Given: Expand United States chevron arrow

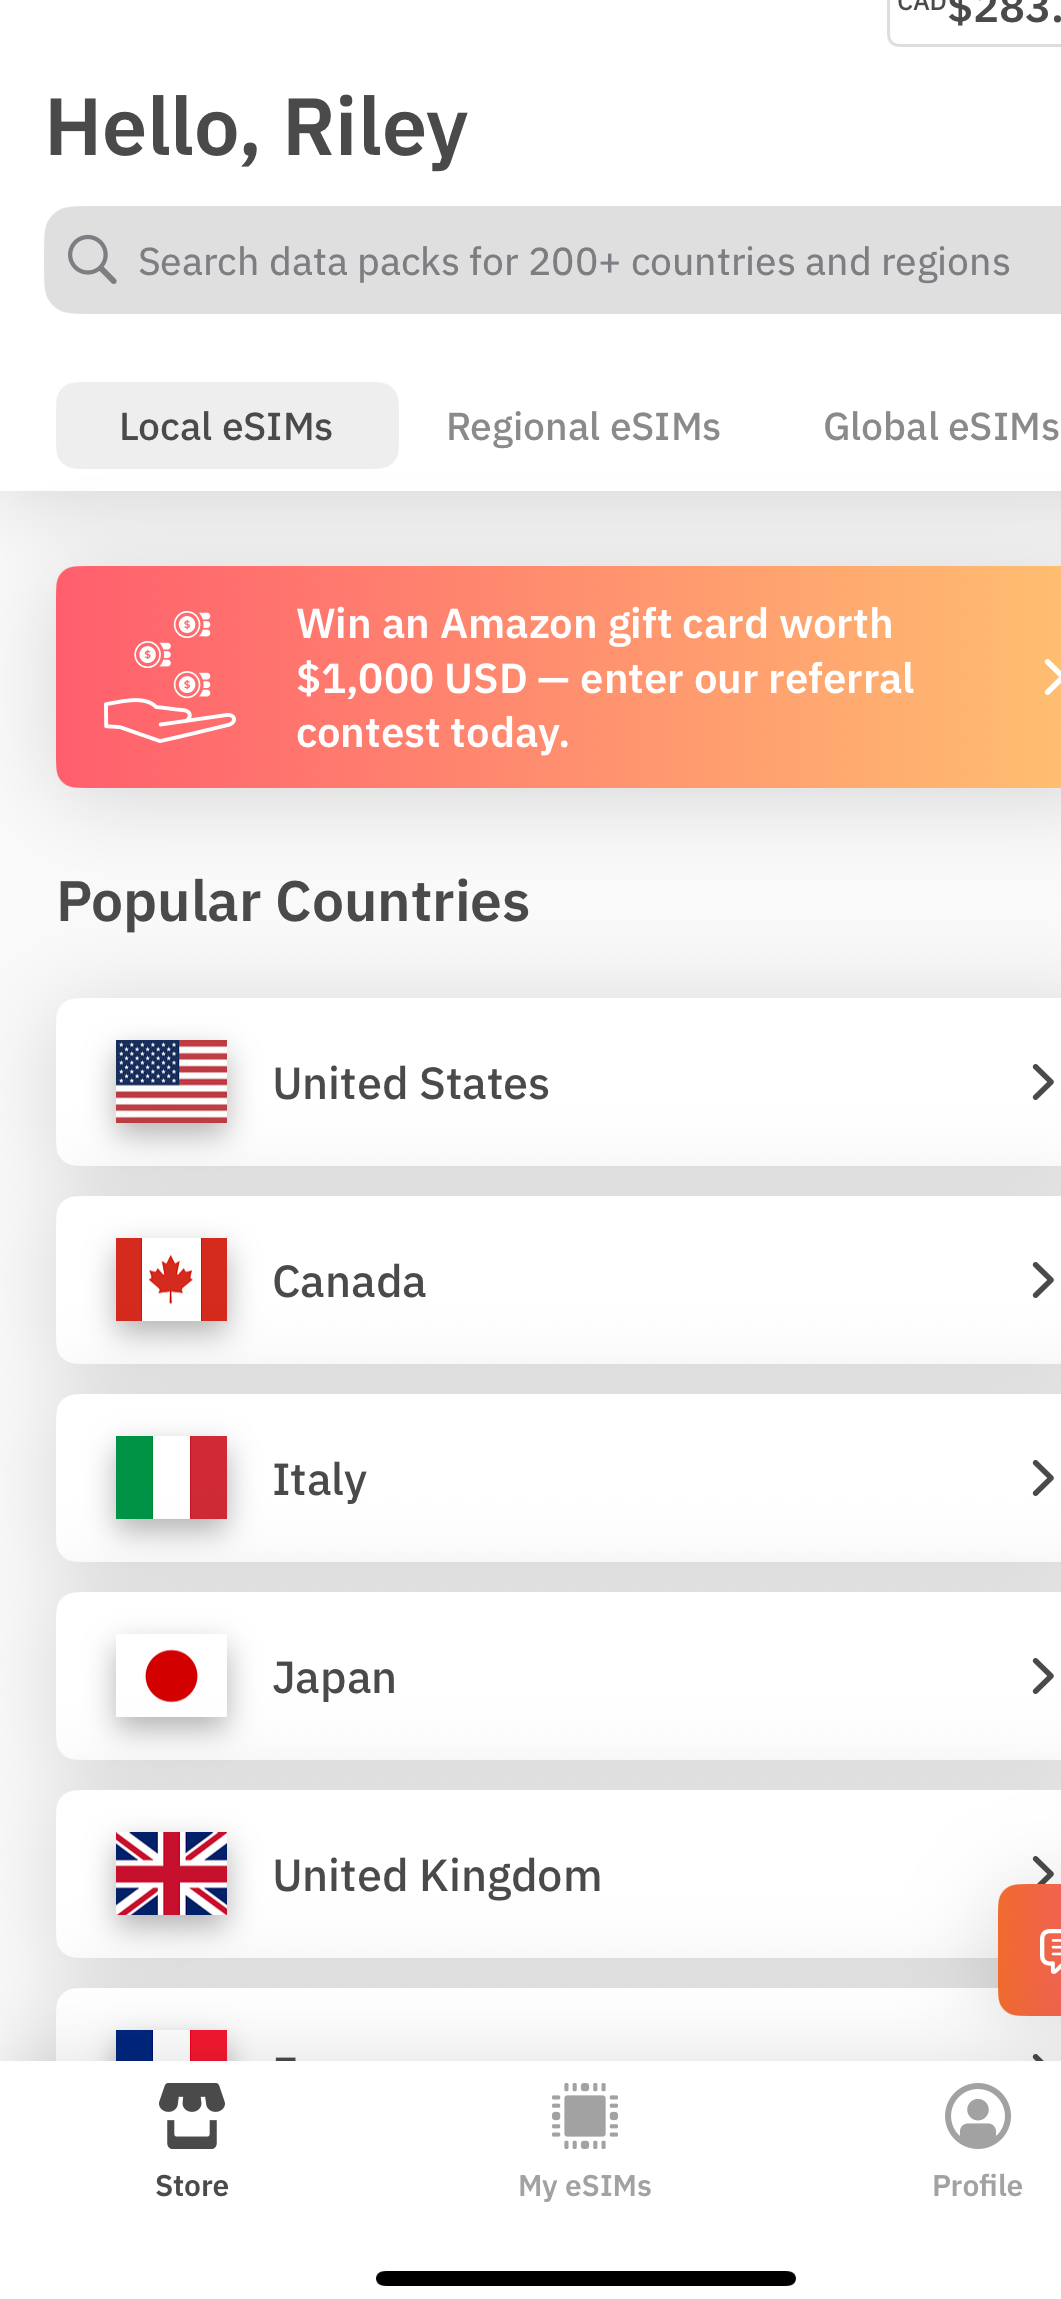Looking at the screenshot, I should coord(1041,1082).
